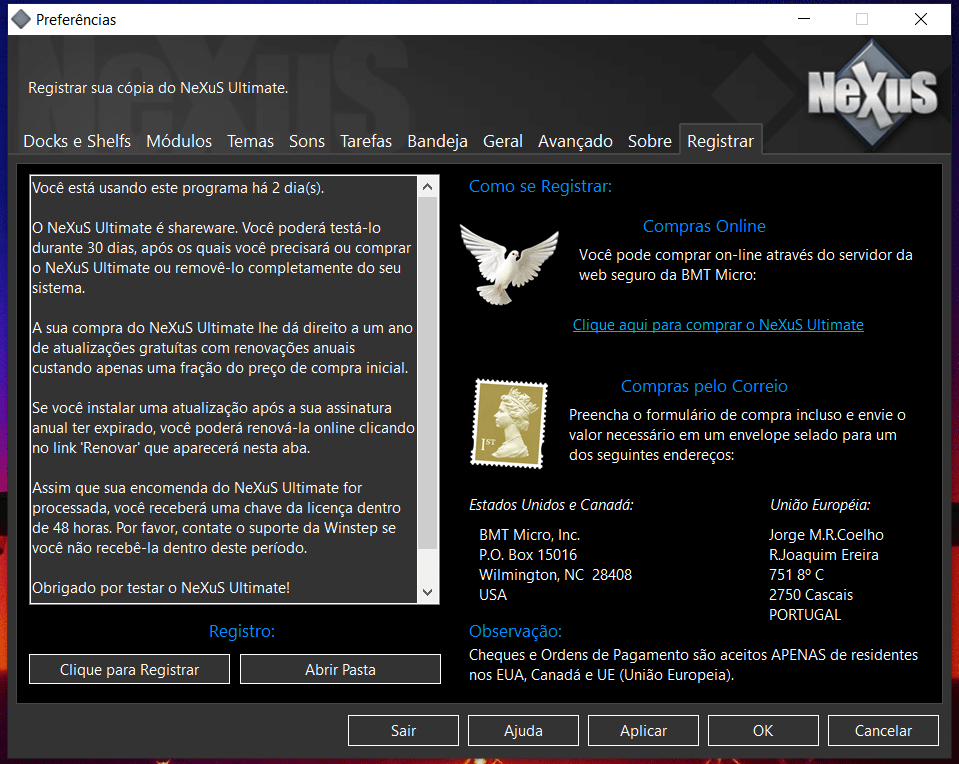Switch to the Avançado tab
Image resolution: width=959 pixels, height=764 pixels.
click(x=575, y=141)
